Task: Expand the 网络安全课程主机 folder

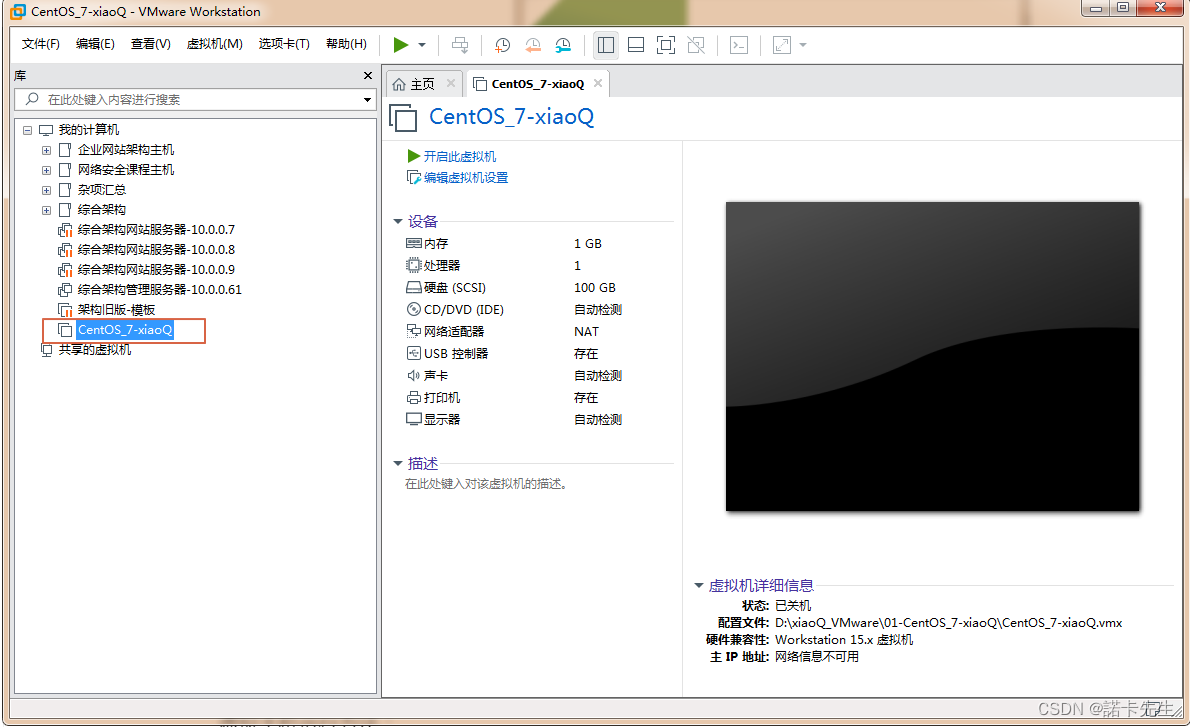Action: [x=46, y=170]
